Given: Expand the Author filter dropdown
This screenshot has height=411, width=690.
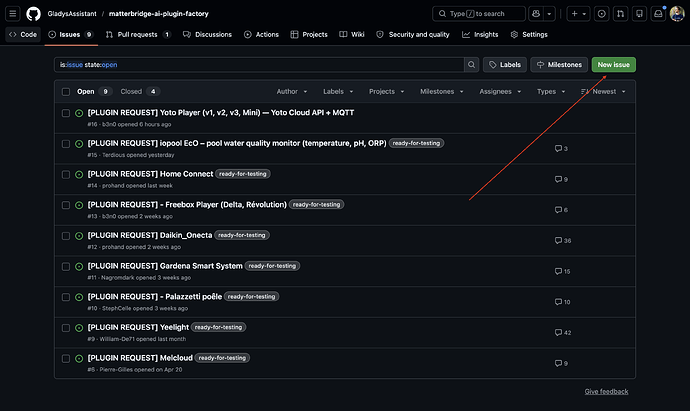Looking at the screenshot, I should tap(292, 92).
